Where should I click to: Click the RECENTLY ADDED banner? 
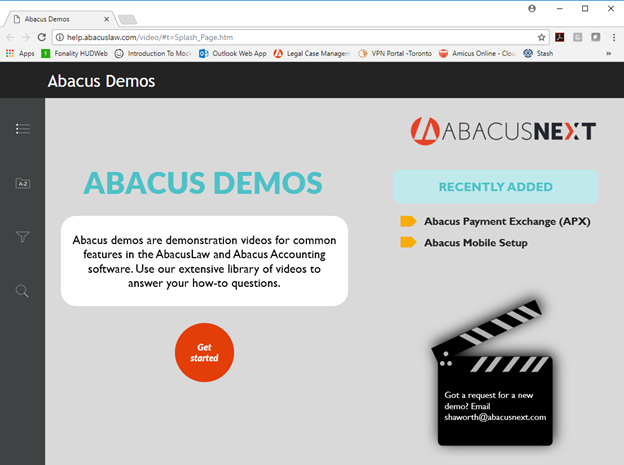click(x=495, y=187)
